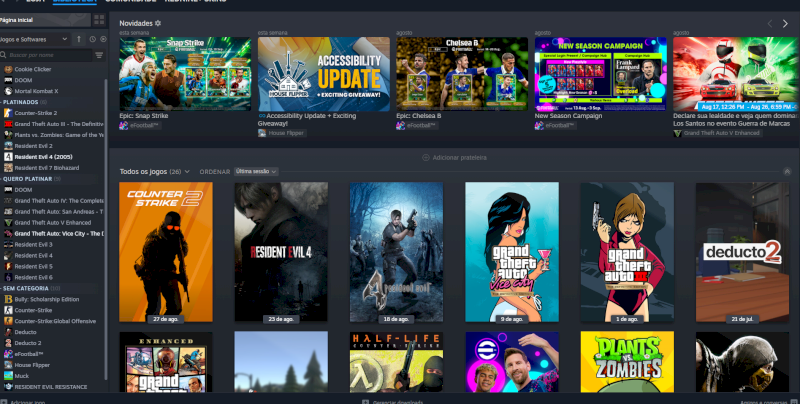Open the GTA racing event news banner
This screenshot has height=404, width=800.
point(736,74)
